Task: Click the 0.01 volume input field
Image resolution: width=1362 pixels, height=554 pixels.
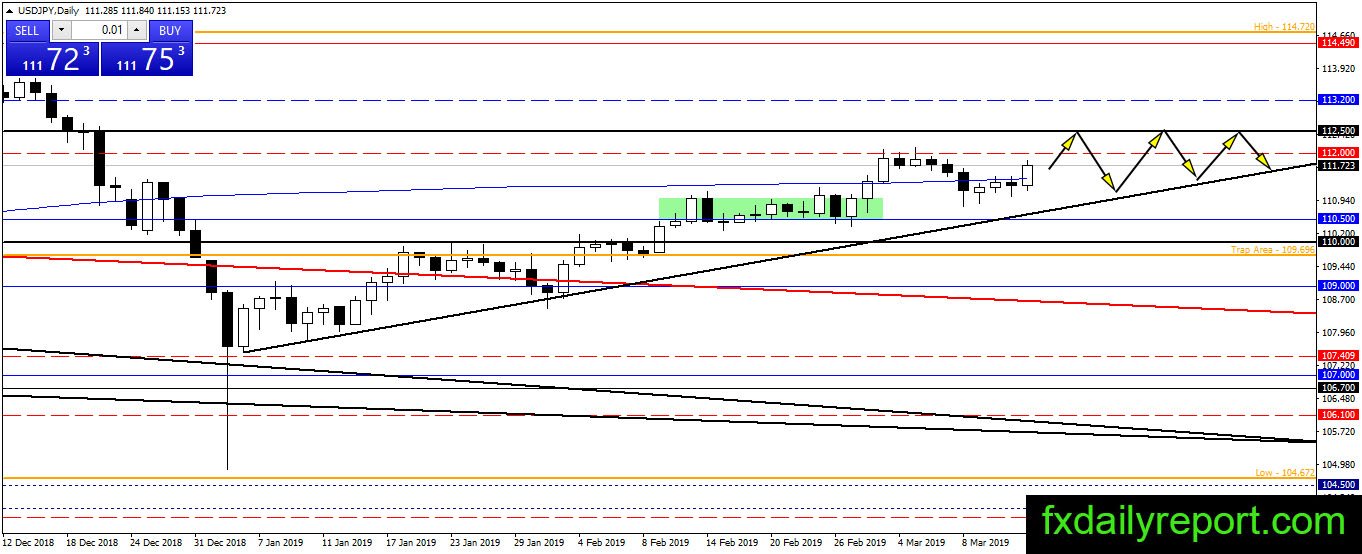Action: point(98,30)
